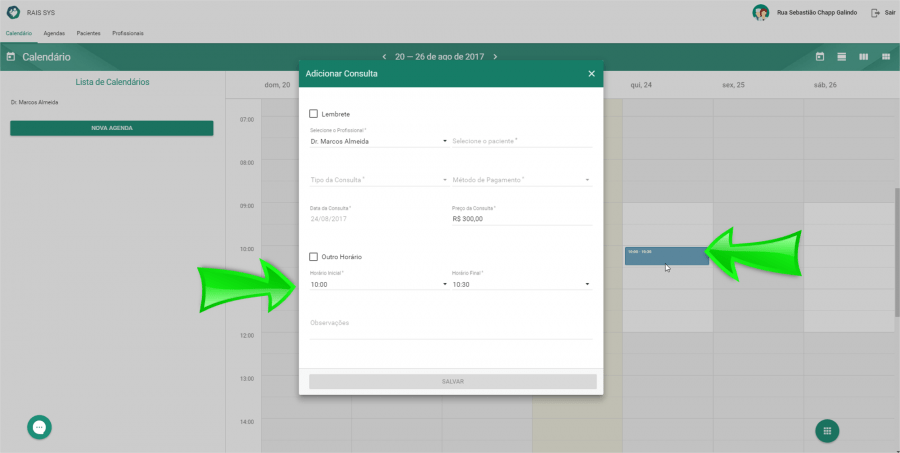
Task: Edit the Preço da Consulta R$ 300,00 field
Action: pyautogui.click(x=522, y=219)
